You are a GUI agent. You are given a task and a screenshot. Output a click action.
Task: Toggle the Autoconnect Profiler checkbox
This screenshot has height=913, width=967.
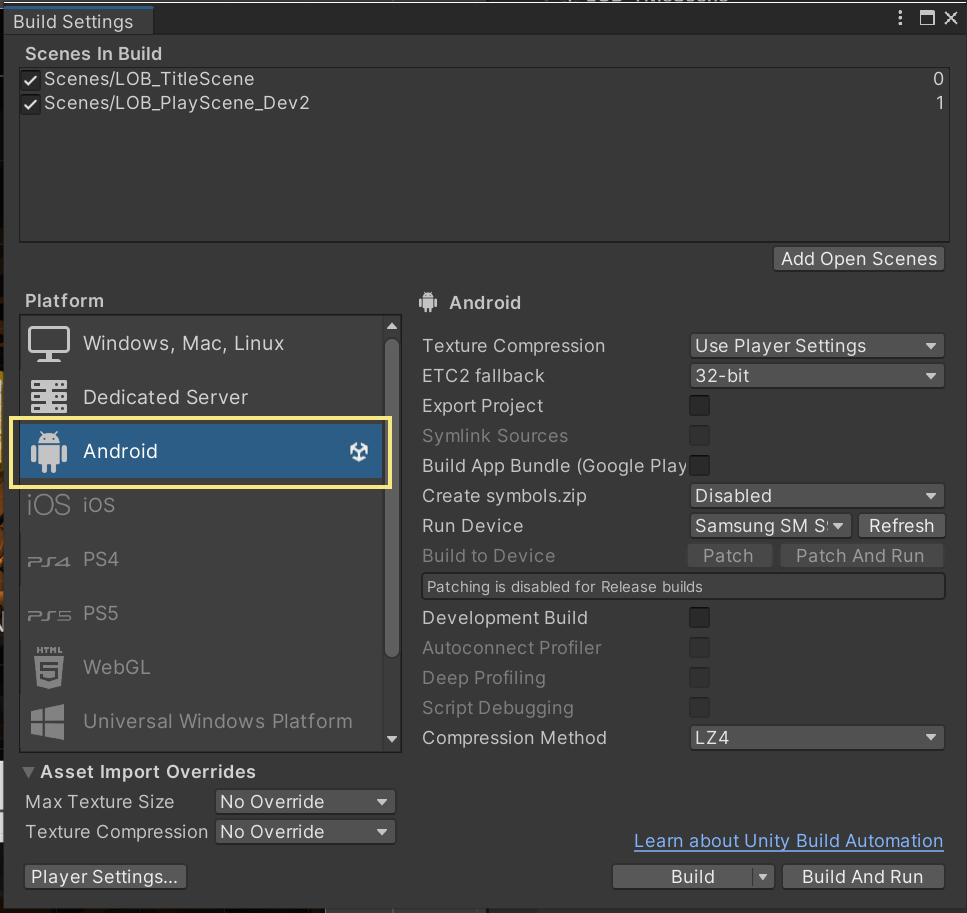(x=699, y=648)
